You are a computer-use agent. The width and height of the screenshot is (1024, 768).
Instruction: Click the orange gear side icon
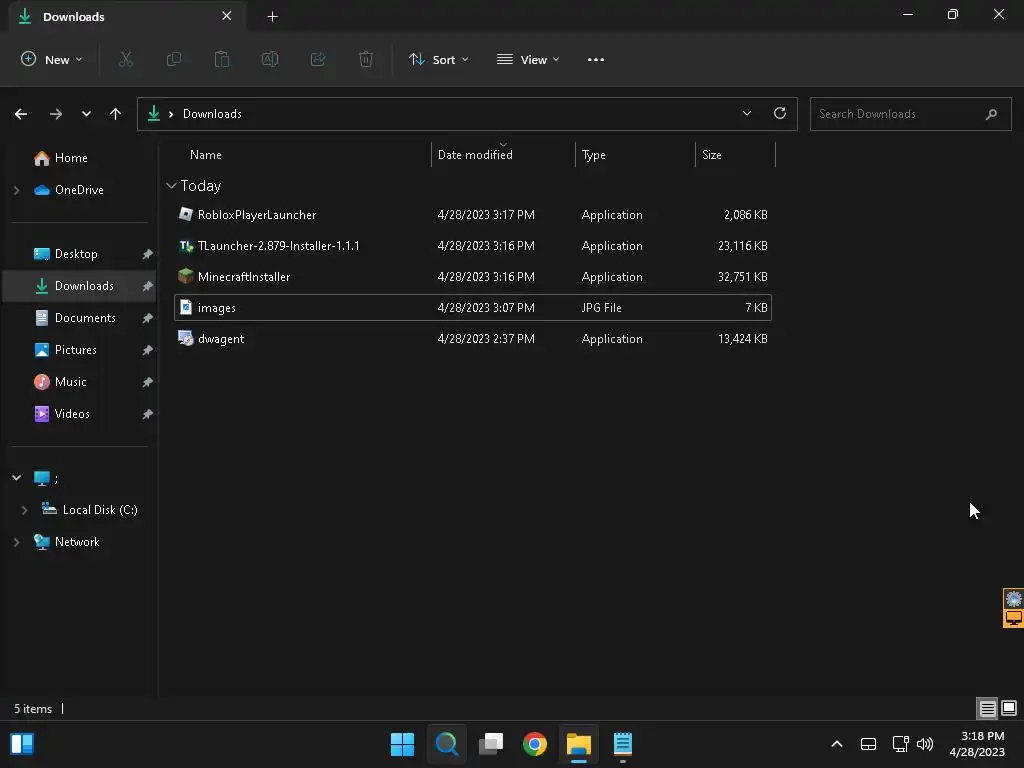pyautogui.click(x=1014, y=598)
